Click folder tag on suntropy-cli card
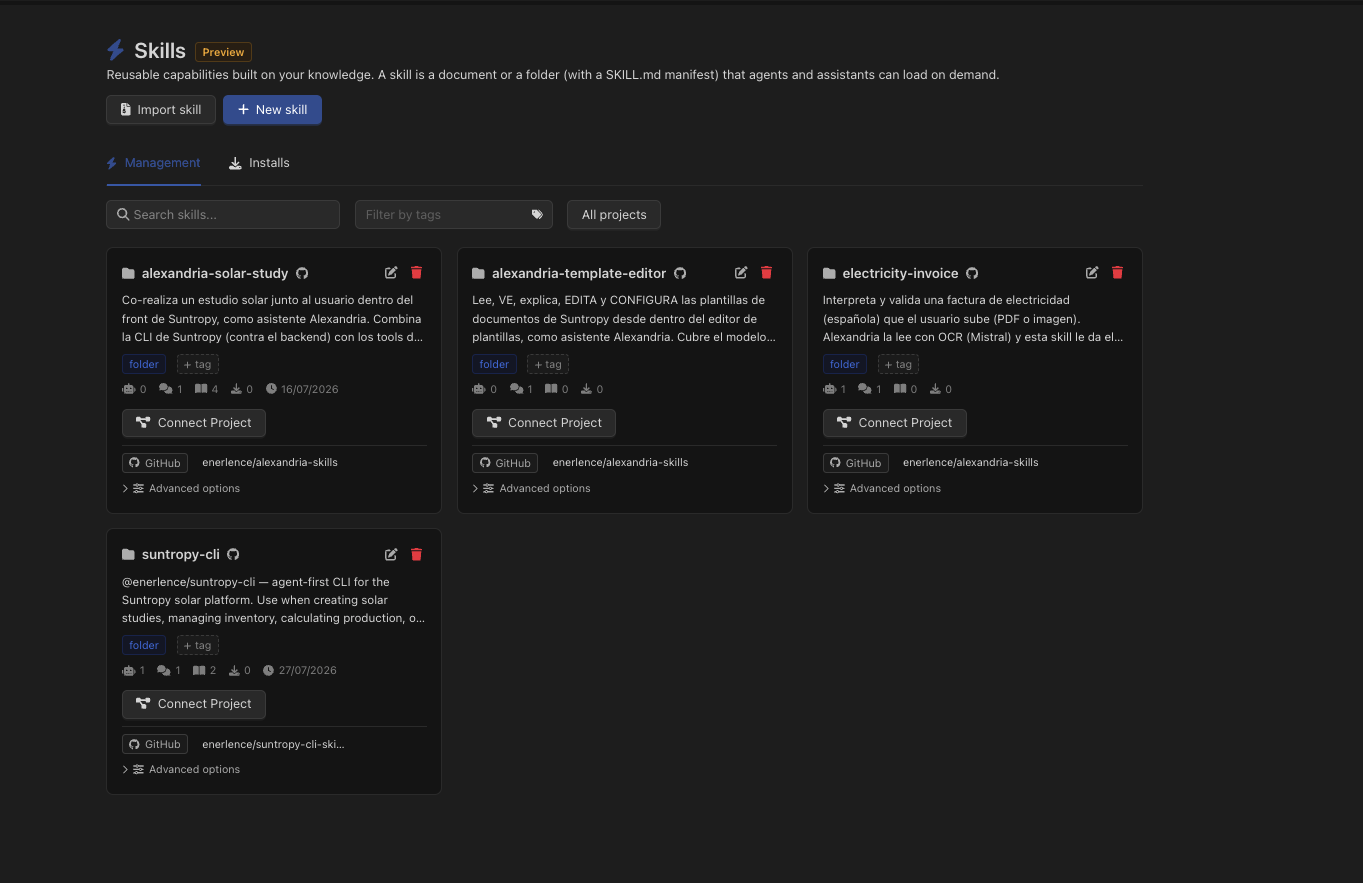Image resolution: width=1363 pixels, height=883 pixels. (144, 645)
